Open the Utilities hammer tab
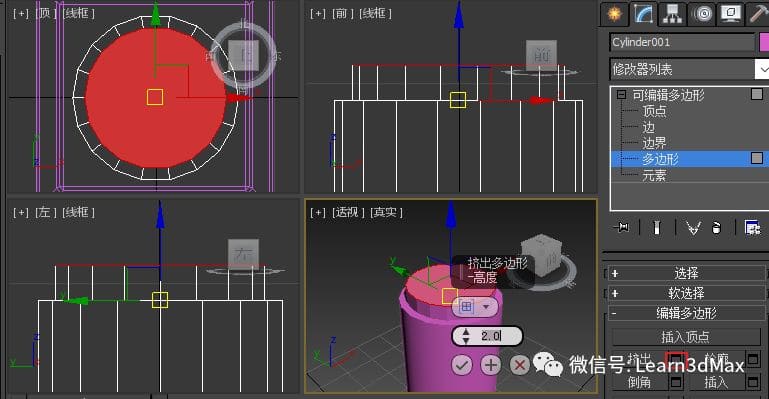The width and height of the screenshot is (769, 399). [x=758, y=14]
